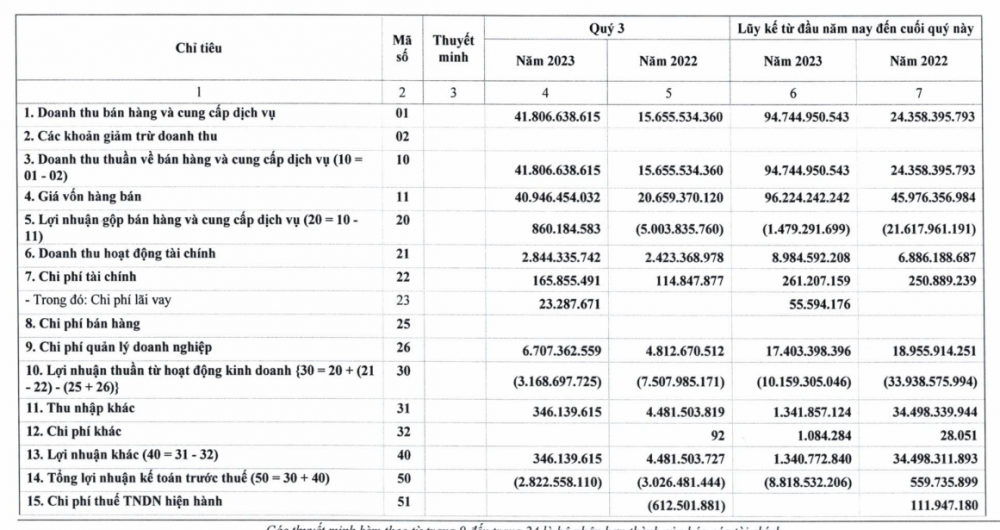Click the 'Chi phí khác' value 1.084.284
The width and height of the screenshot is (1000, 530).
click(820, 434)
